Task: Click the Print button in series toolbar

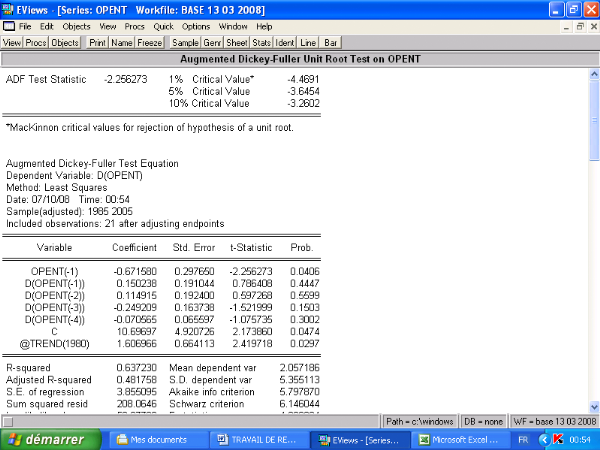Action: pos(97,44)
